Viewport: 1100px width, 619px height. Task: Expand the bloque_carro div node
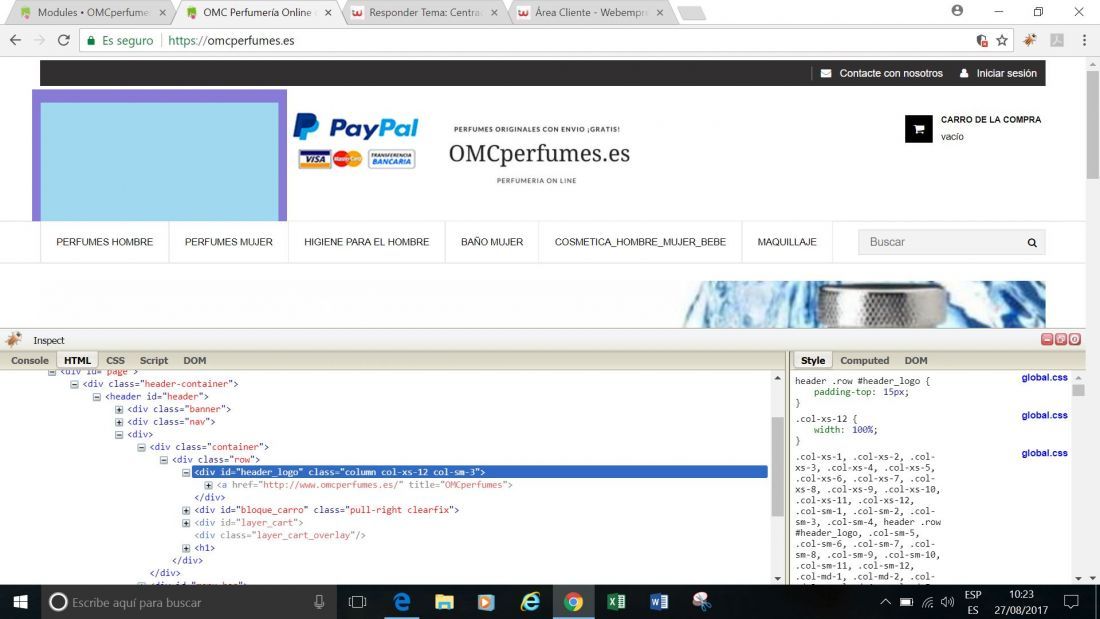[187, 510]
